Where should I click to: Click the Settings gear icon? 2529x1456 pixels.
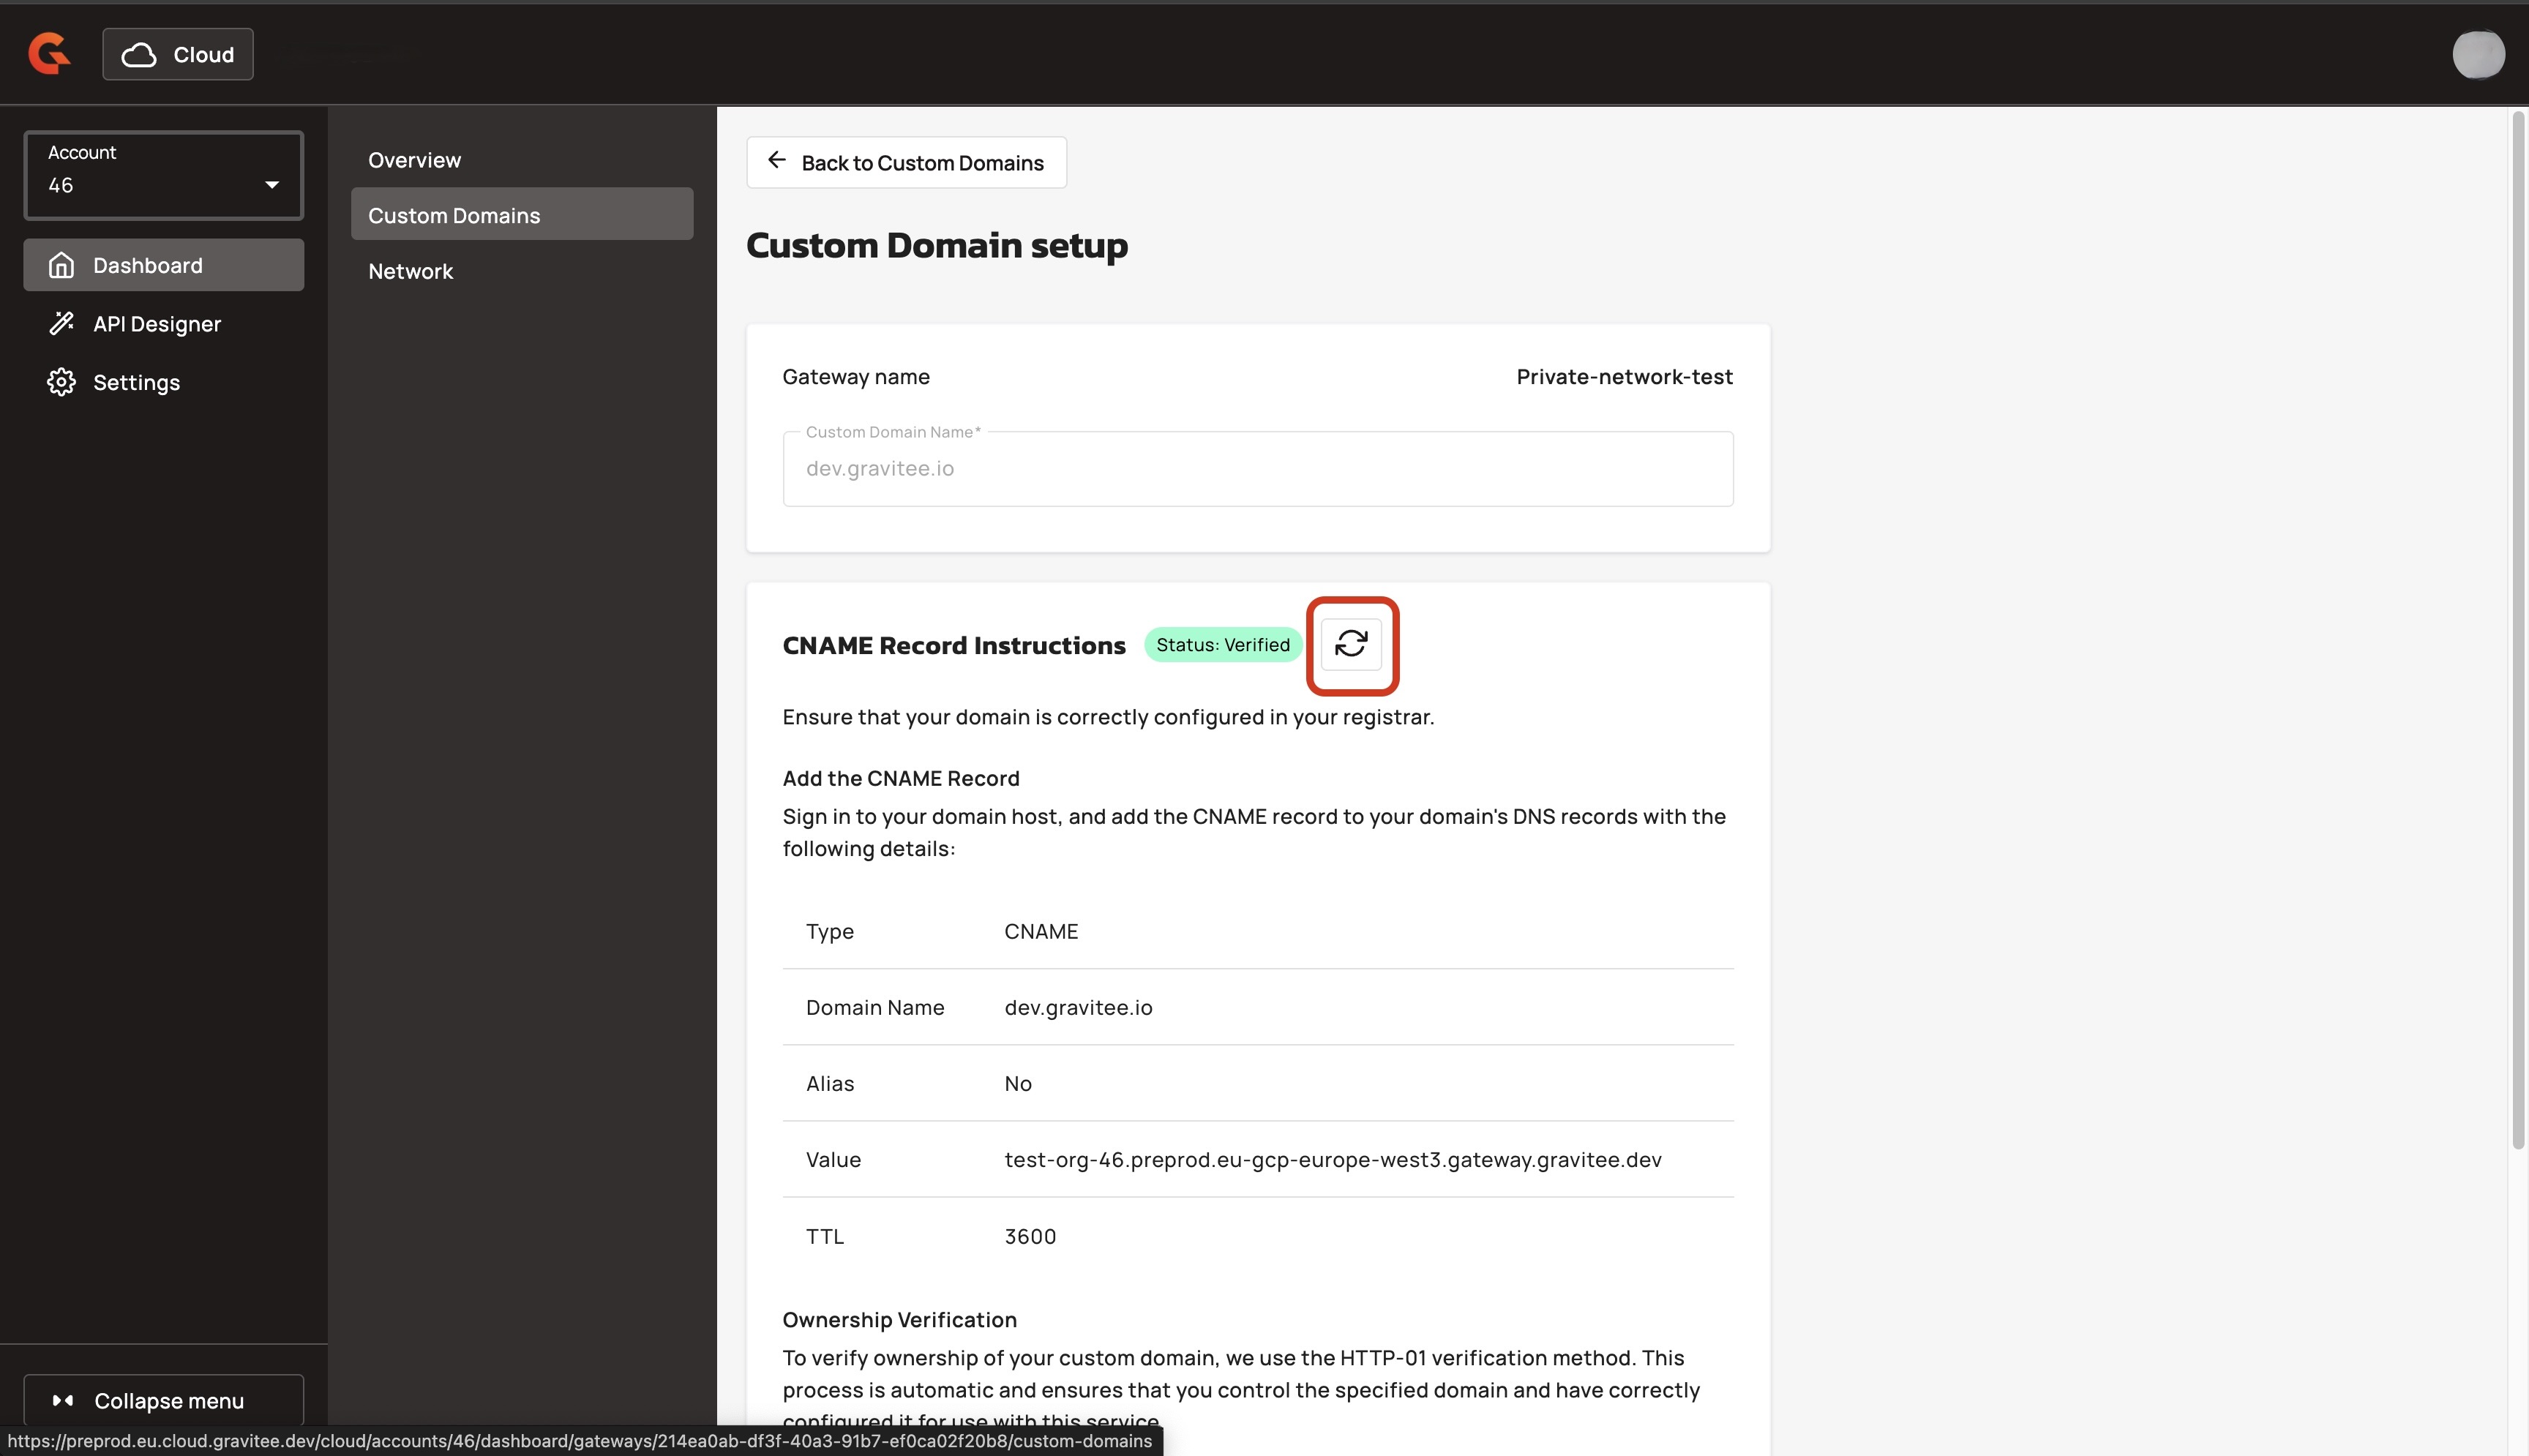[61, 382]
